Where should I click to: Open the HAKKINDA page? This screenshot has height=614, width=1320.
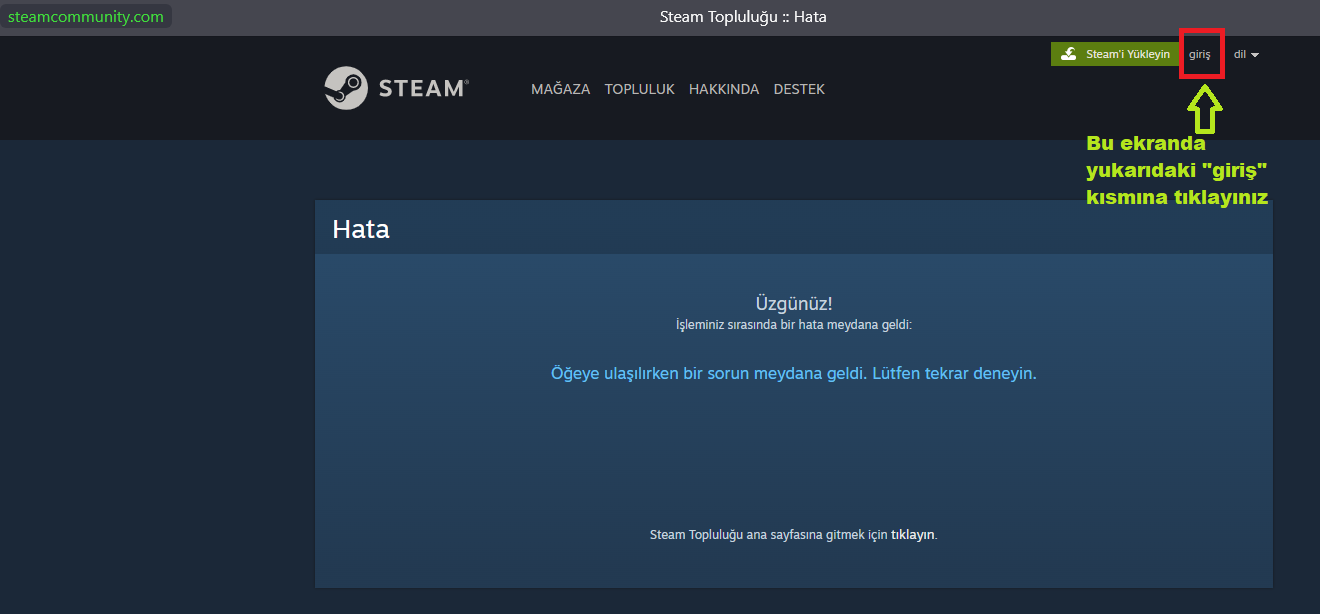pos(724,89)
